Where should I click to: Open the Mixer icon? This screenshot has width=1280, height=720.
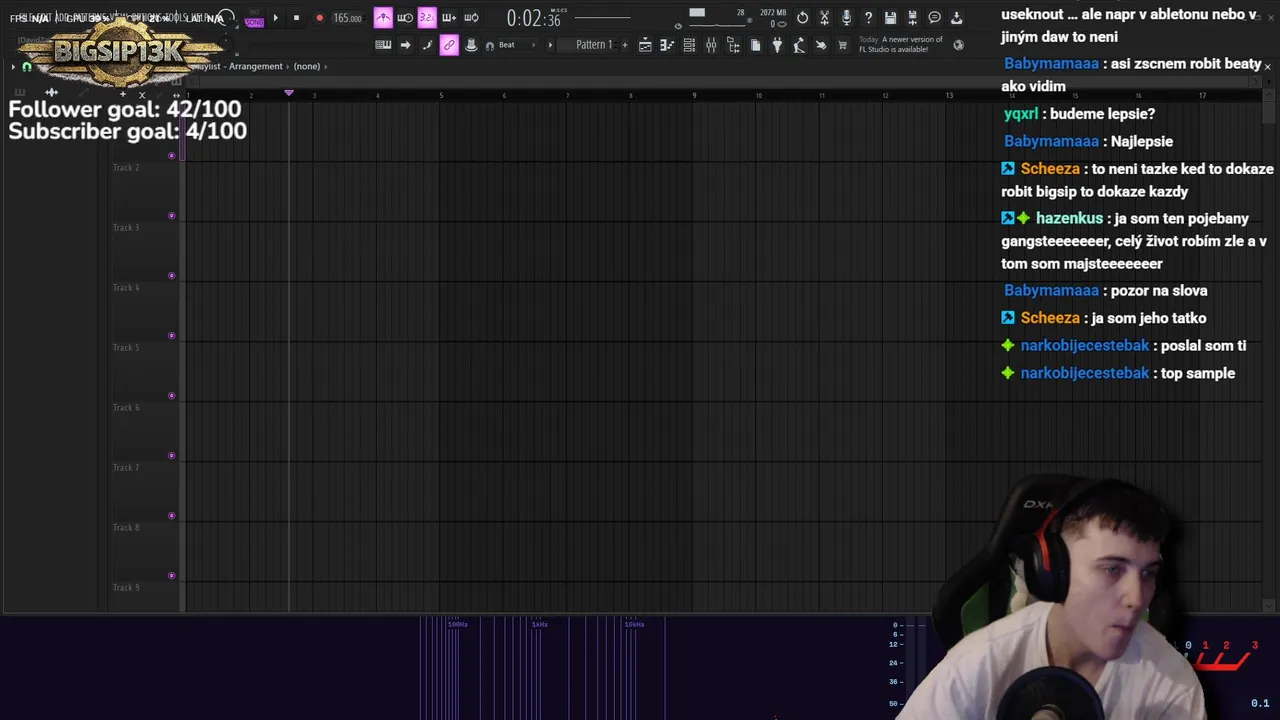711,45
